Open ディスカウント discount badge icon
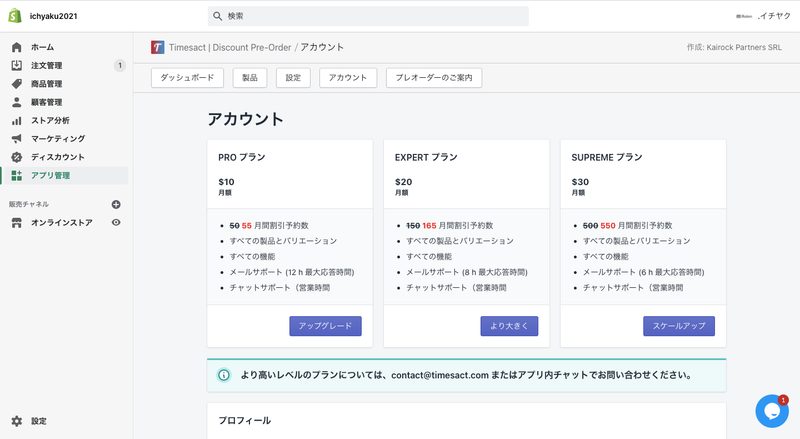The image size is (800, 439). (x=17, y=157)
